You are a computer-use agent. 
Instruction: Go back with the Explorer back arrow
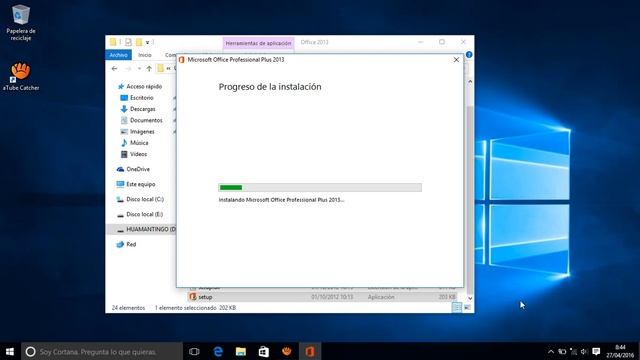click(115, 69)
